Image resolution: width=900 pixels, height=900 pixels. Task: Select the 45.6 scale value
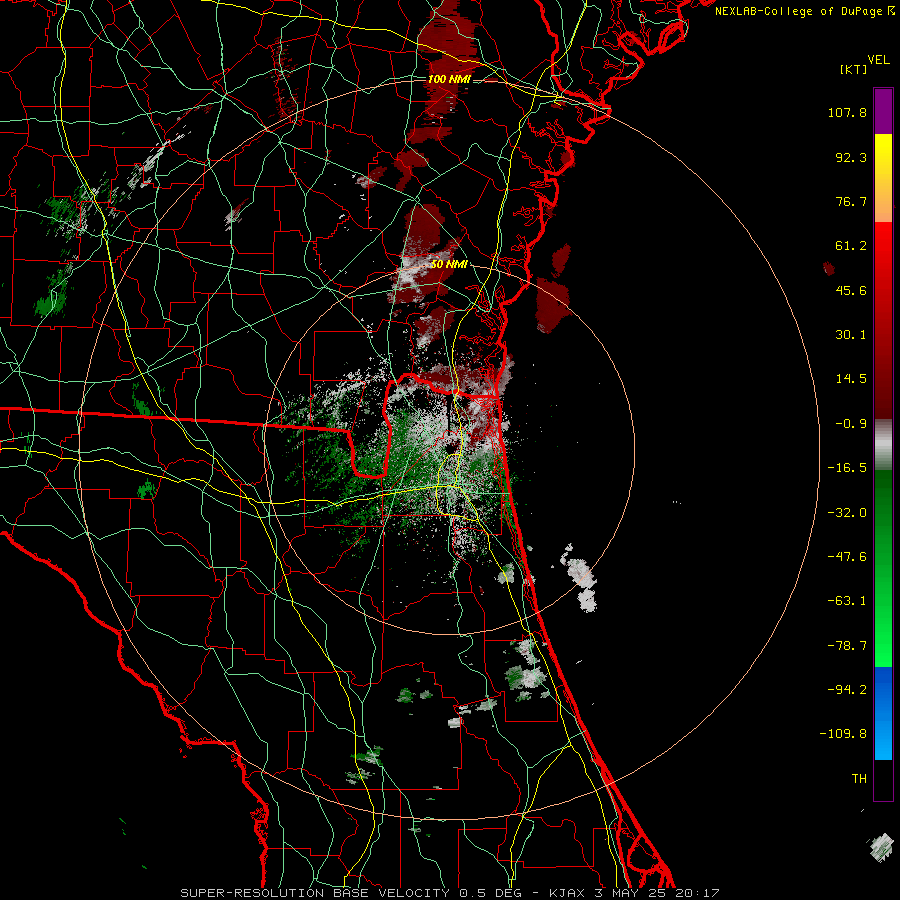pos(851,290)
